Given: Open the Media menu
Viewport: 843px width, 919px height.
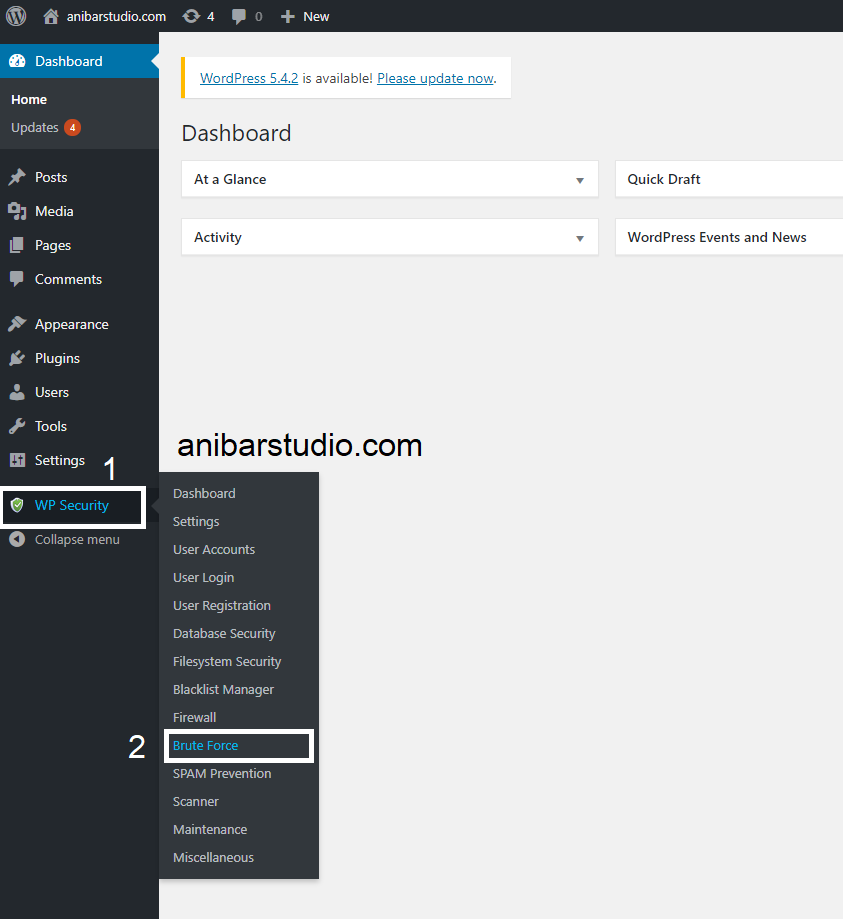Looking at the screenshot, I should coord(54,211).
